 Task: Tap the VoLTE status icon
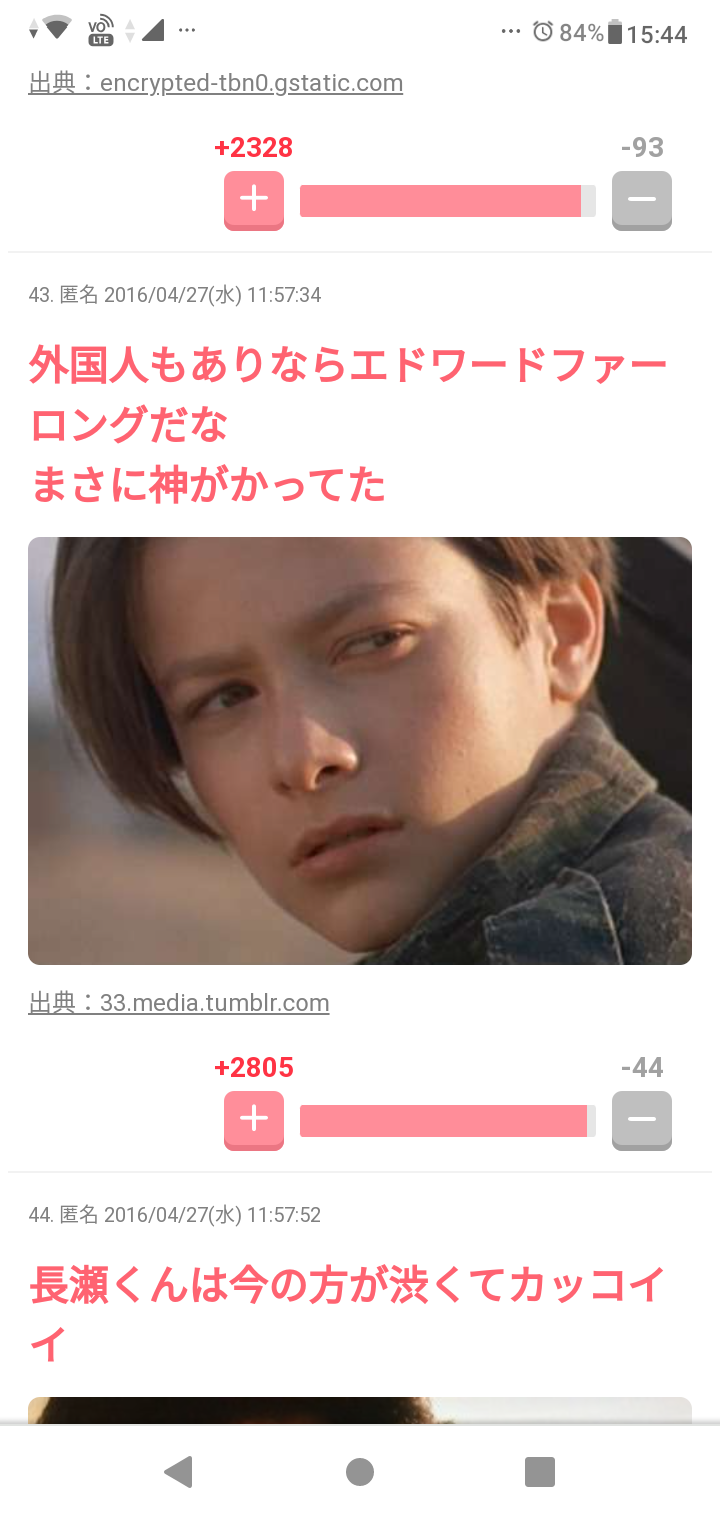tap(101, 31)
